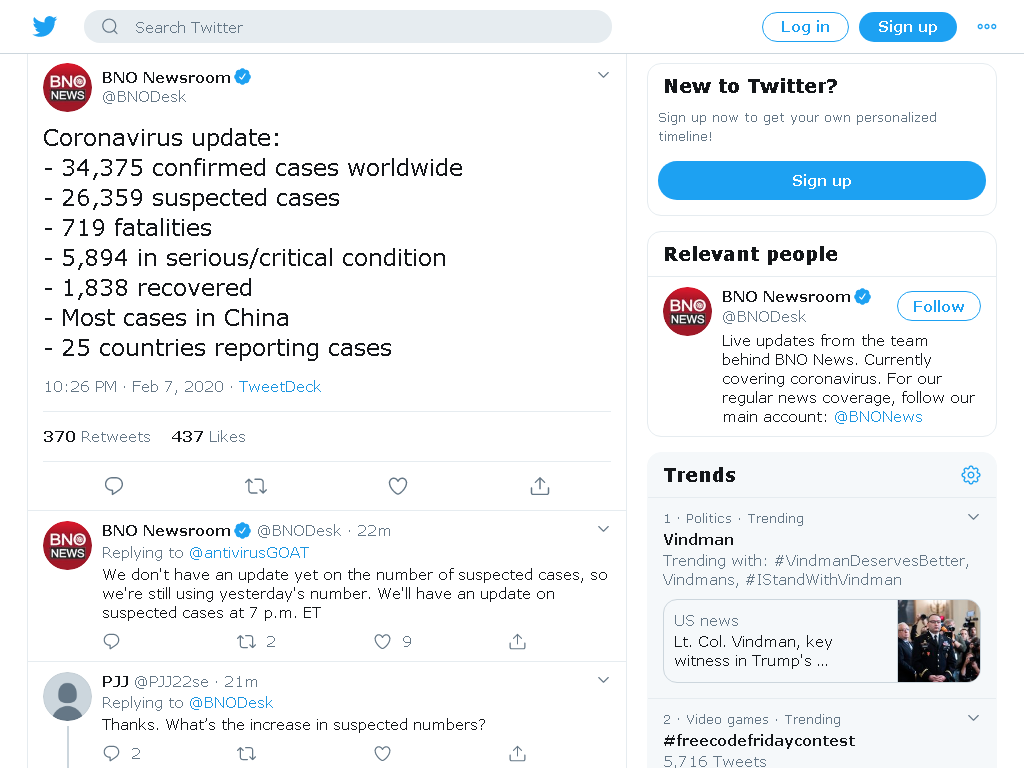Screen dimensions: 1024x768
Task: Click the Search Twitter input field
Action: 348,27
